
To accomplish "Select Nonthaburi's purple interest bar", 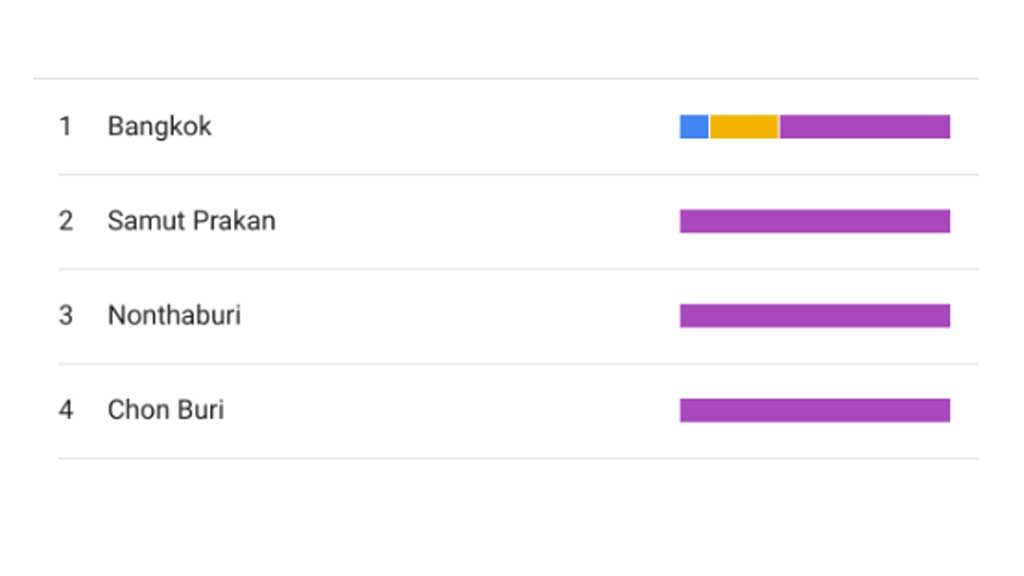I will (x=815, y=316).
